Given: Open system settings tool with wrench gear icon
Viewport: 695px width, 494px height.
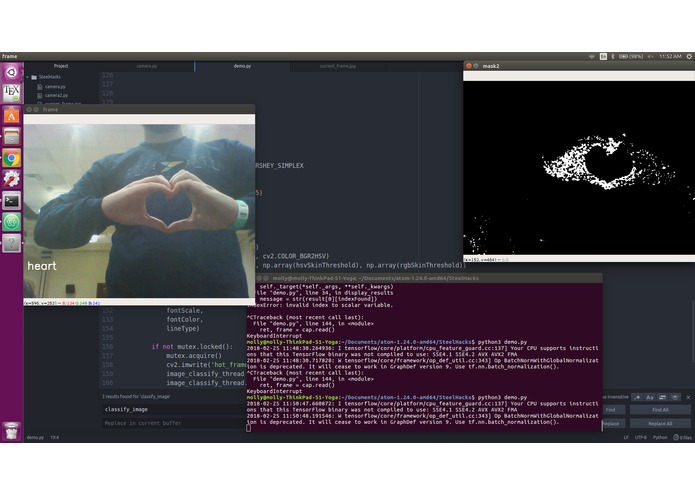Looking at the screenshot, I should (x=12, y=179).
